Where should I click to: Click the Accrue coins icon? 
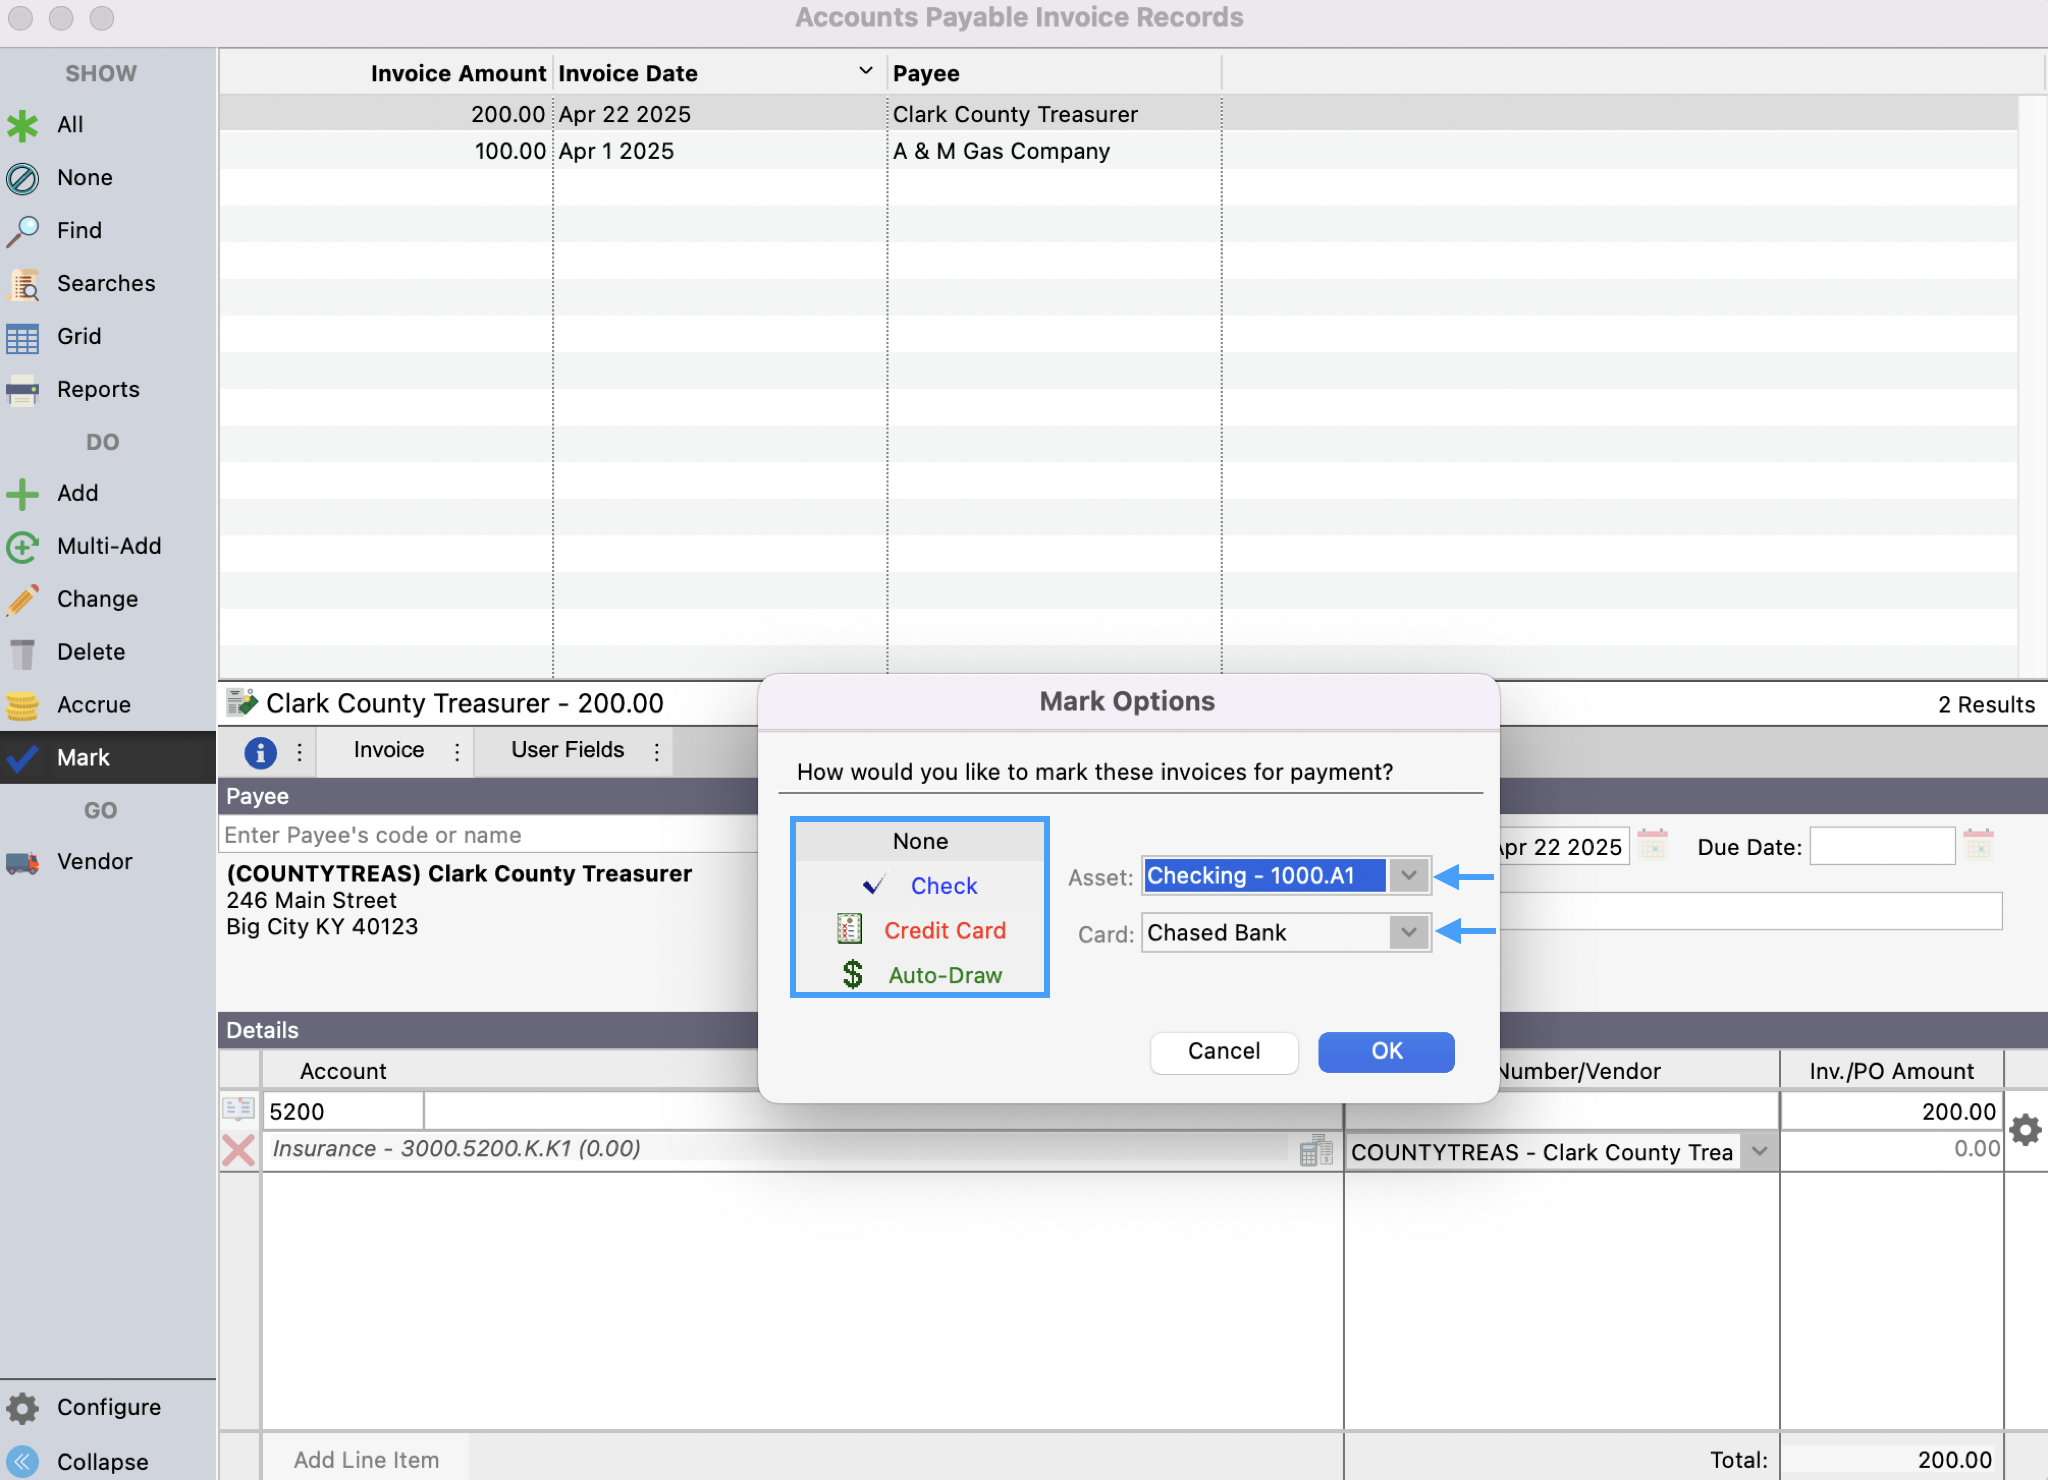(23, 706)
